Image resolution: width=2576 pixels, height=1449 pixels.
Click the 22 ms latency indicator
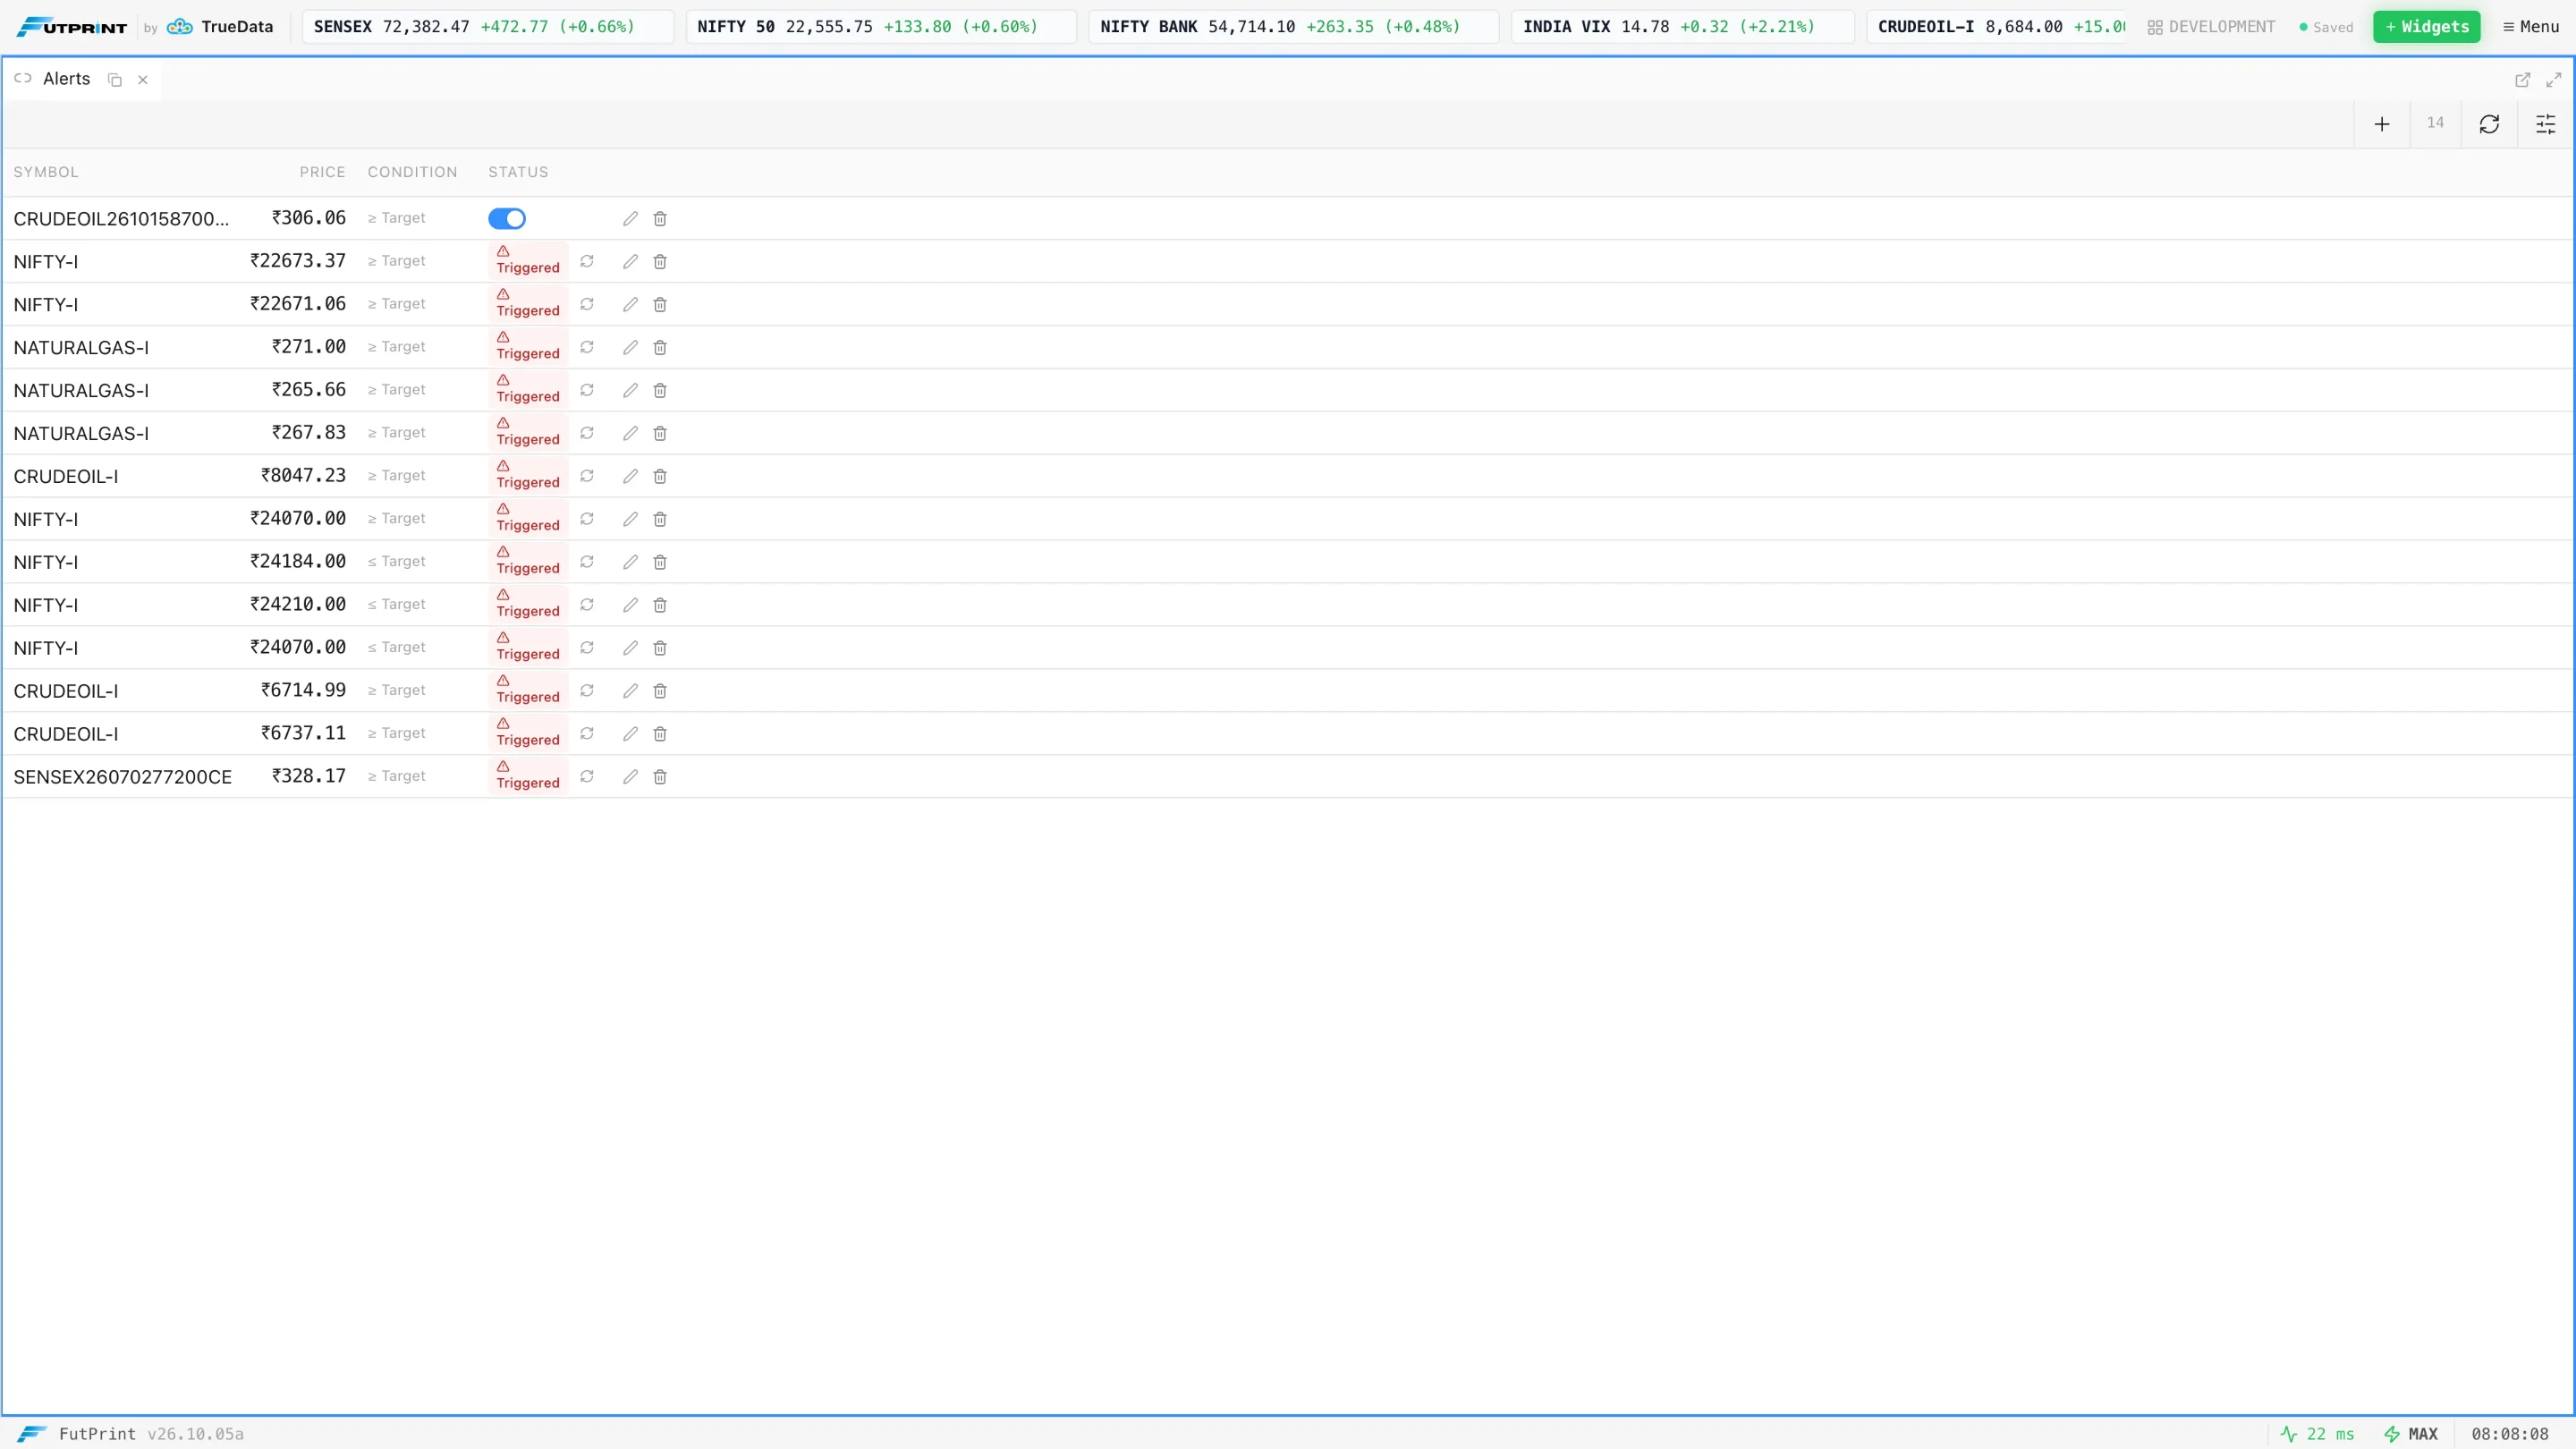tap(2317, 1434)
